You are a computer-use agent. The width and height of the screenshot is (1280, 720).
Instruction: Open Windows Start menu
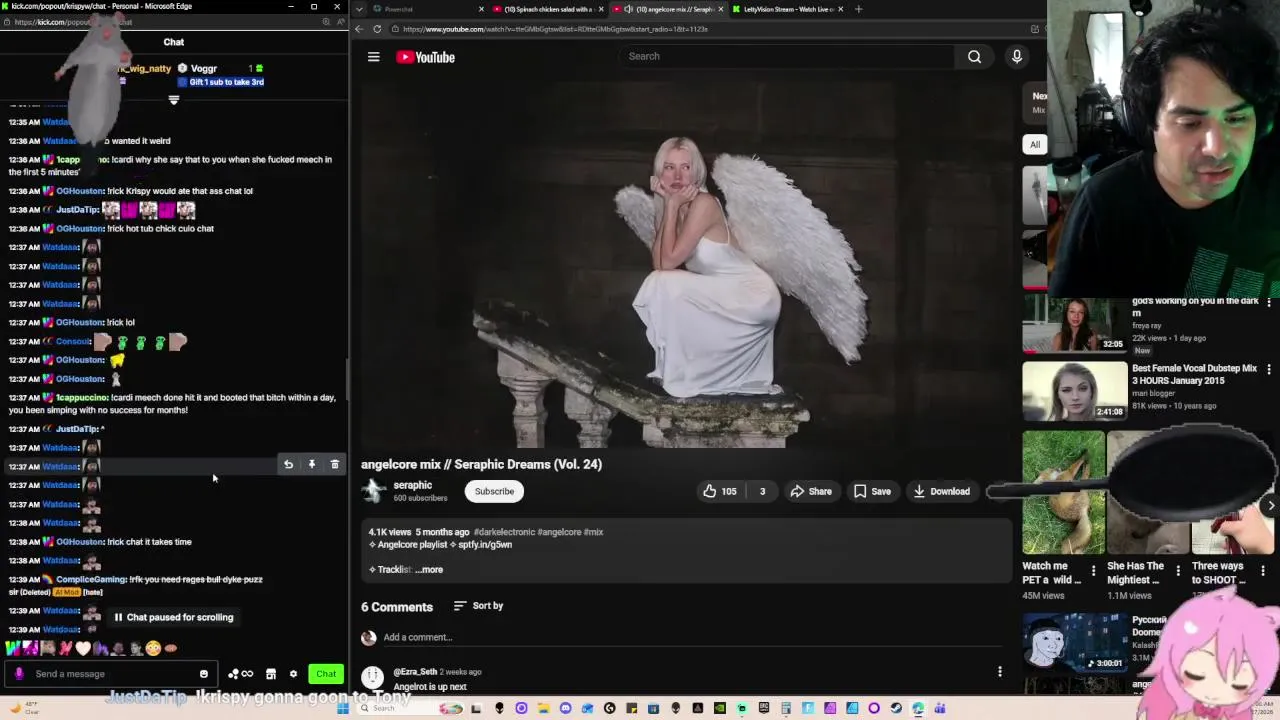tap(344, 708)
